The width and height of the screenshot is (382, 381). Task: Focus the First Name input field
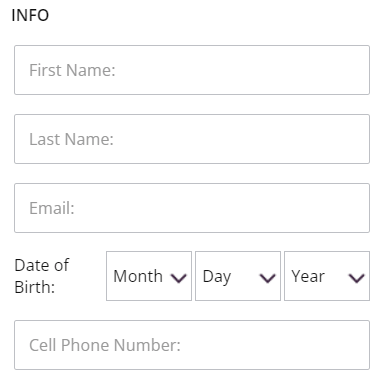(x=192, y=70)
